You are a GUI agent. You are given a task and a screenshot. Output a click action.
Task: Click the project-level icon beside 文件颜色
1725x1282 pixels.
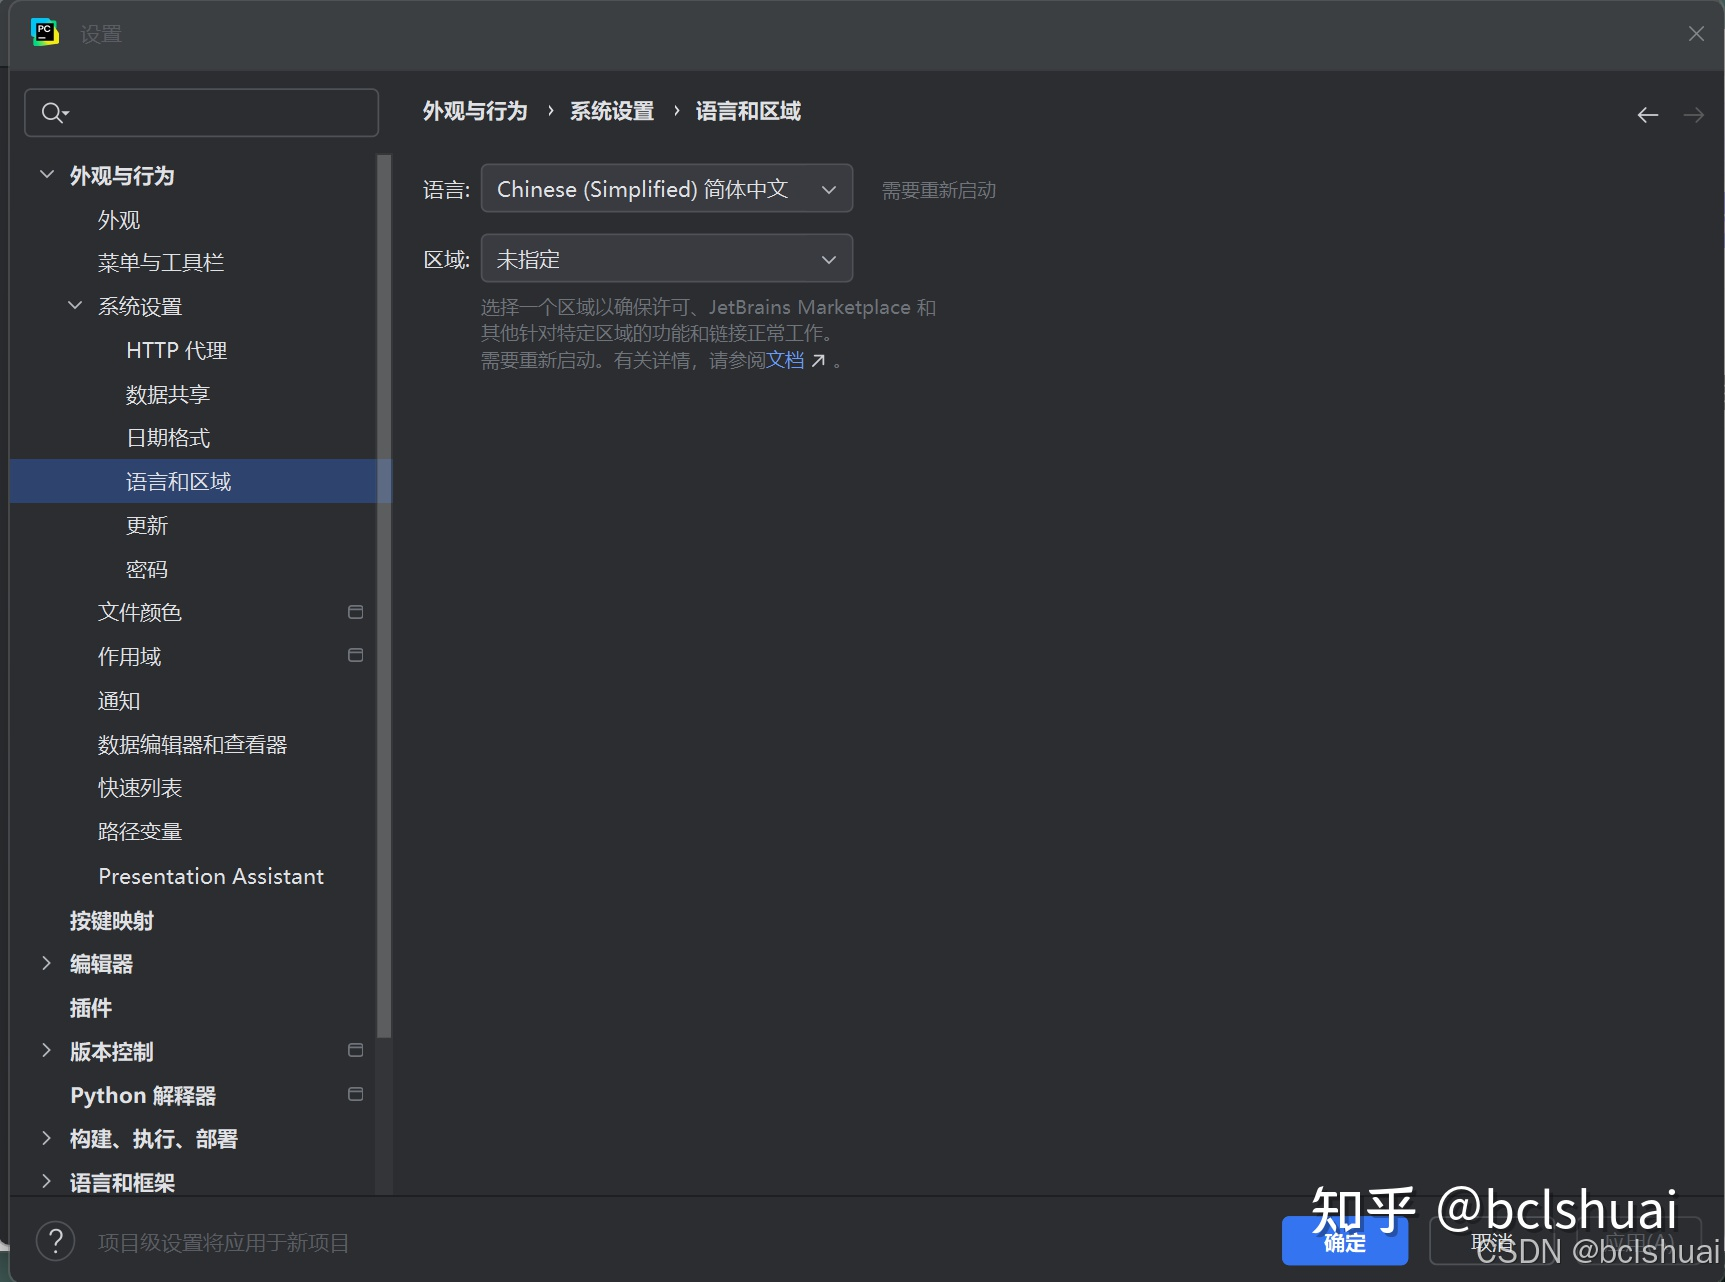click(355, 612)
